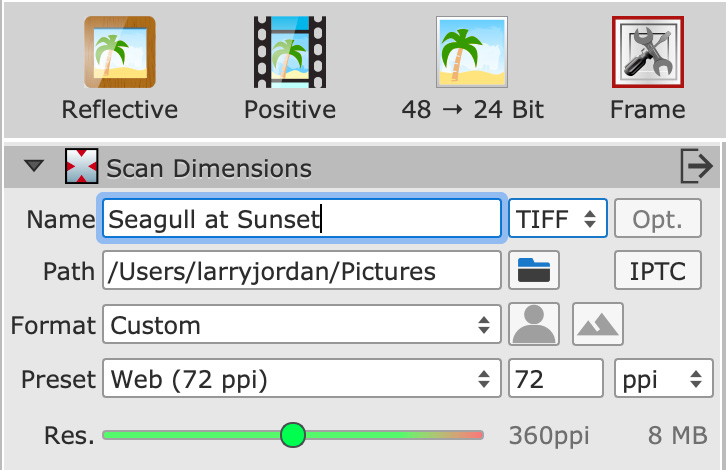Open the 48 → 24 Bit depth icon

coord(472,52)
